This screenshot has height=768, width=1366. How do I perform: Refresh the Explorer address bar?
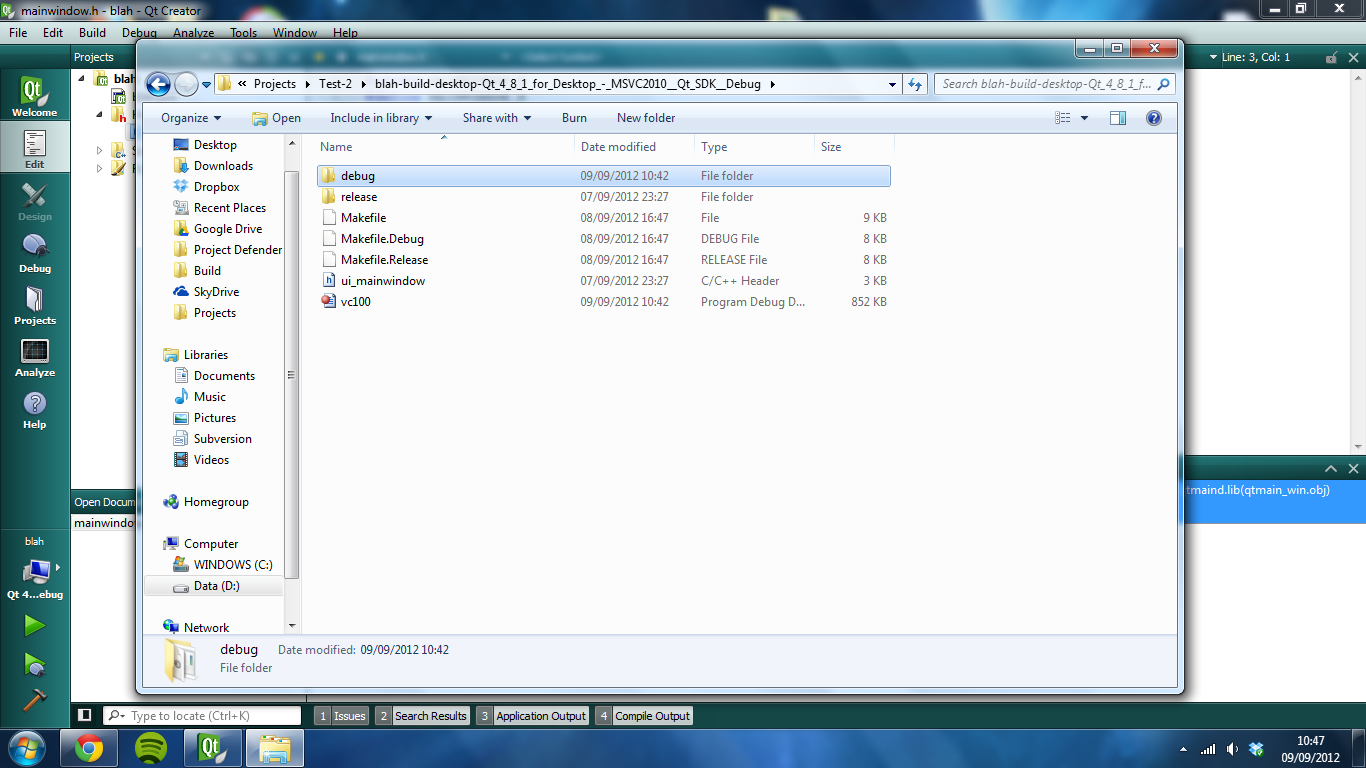(915, 84)
